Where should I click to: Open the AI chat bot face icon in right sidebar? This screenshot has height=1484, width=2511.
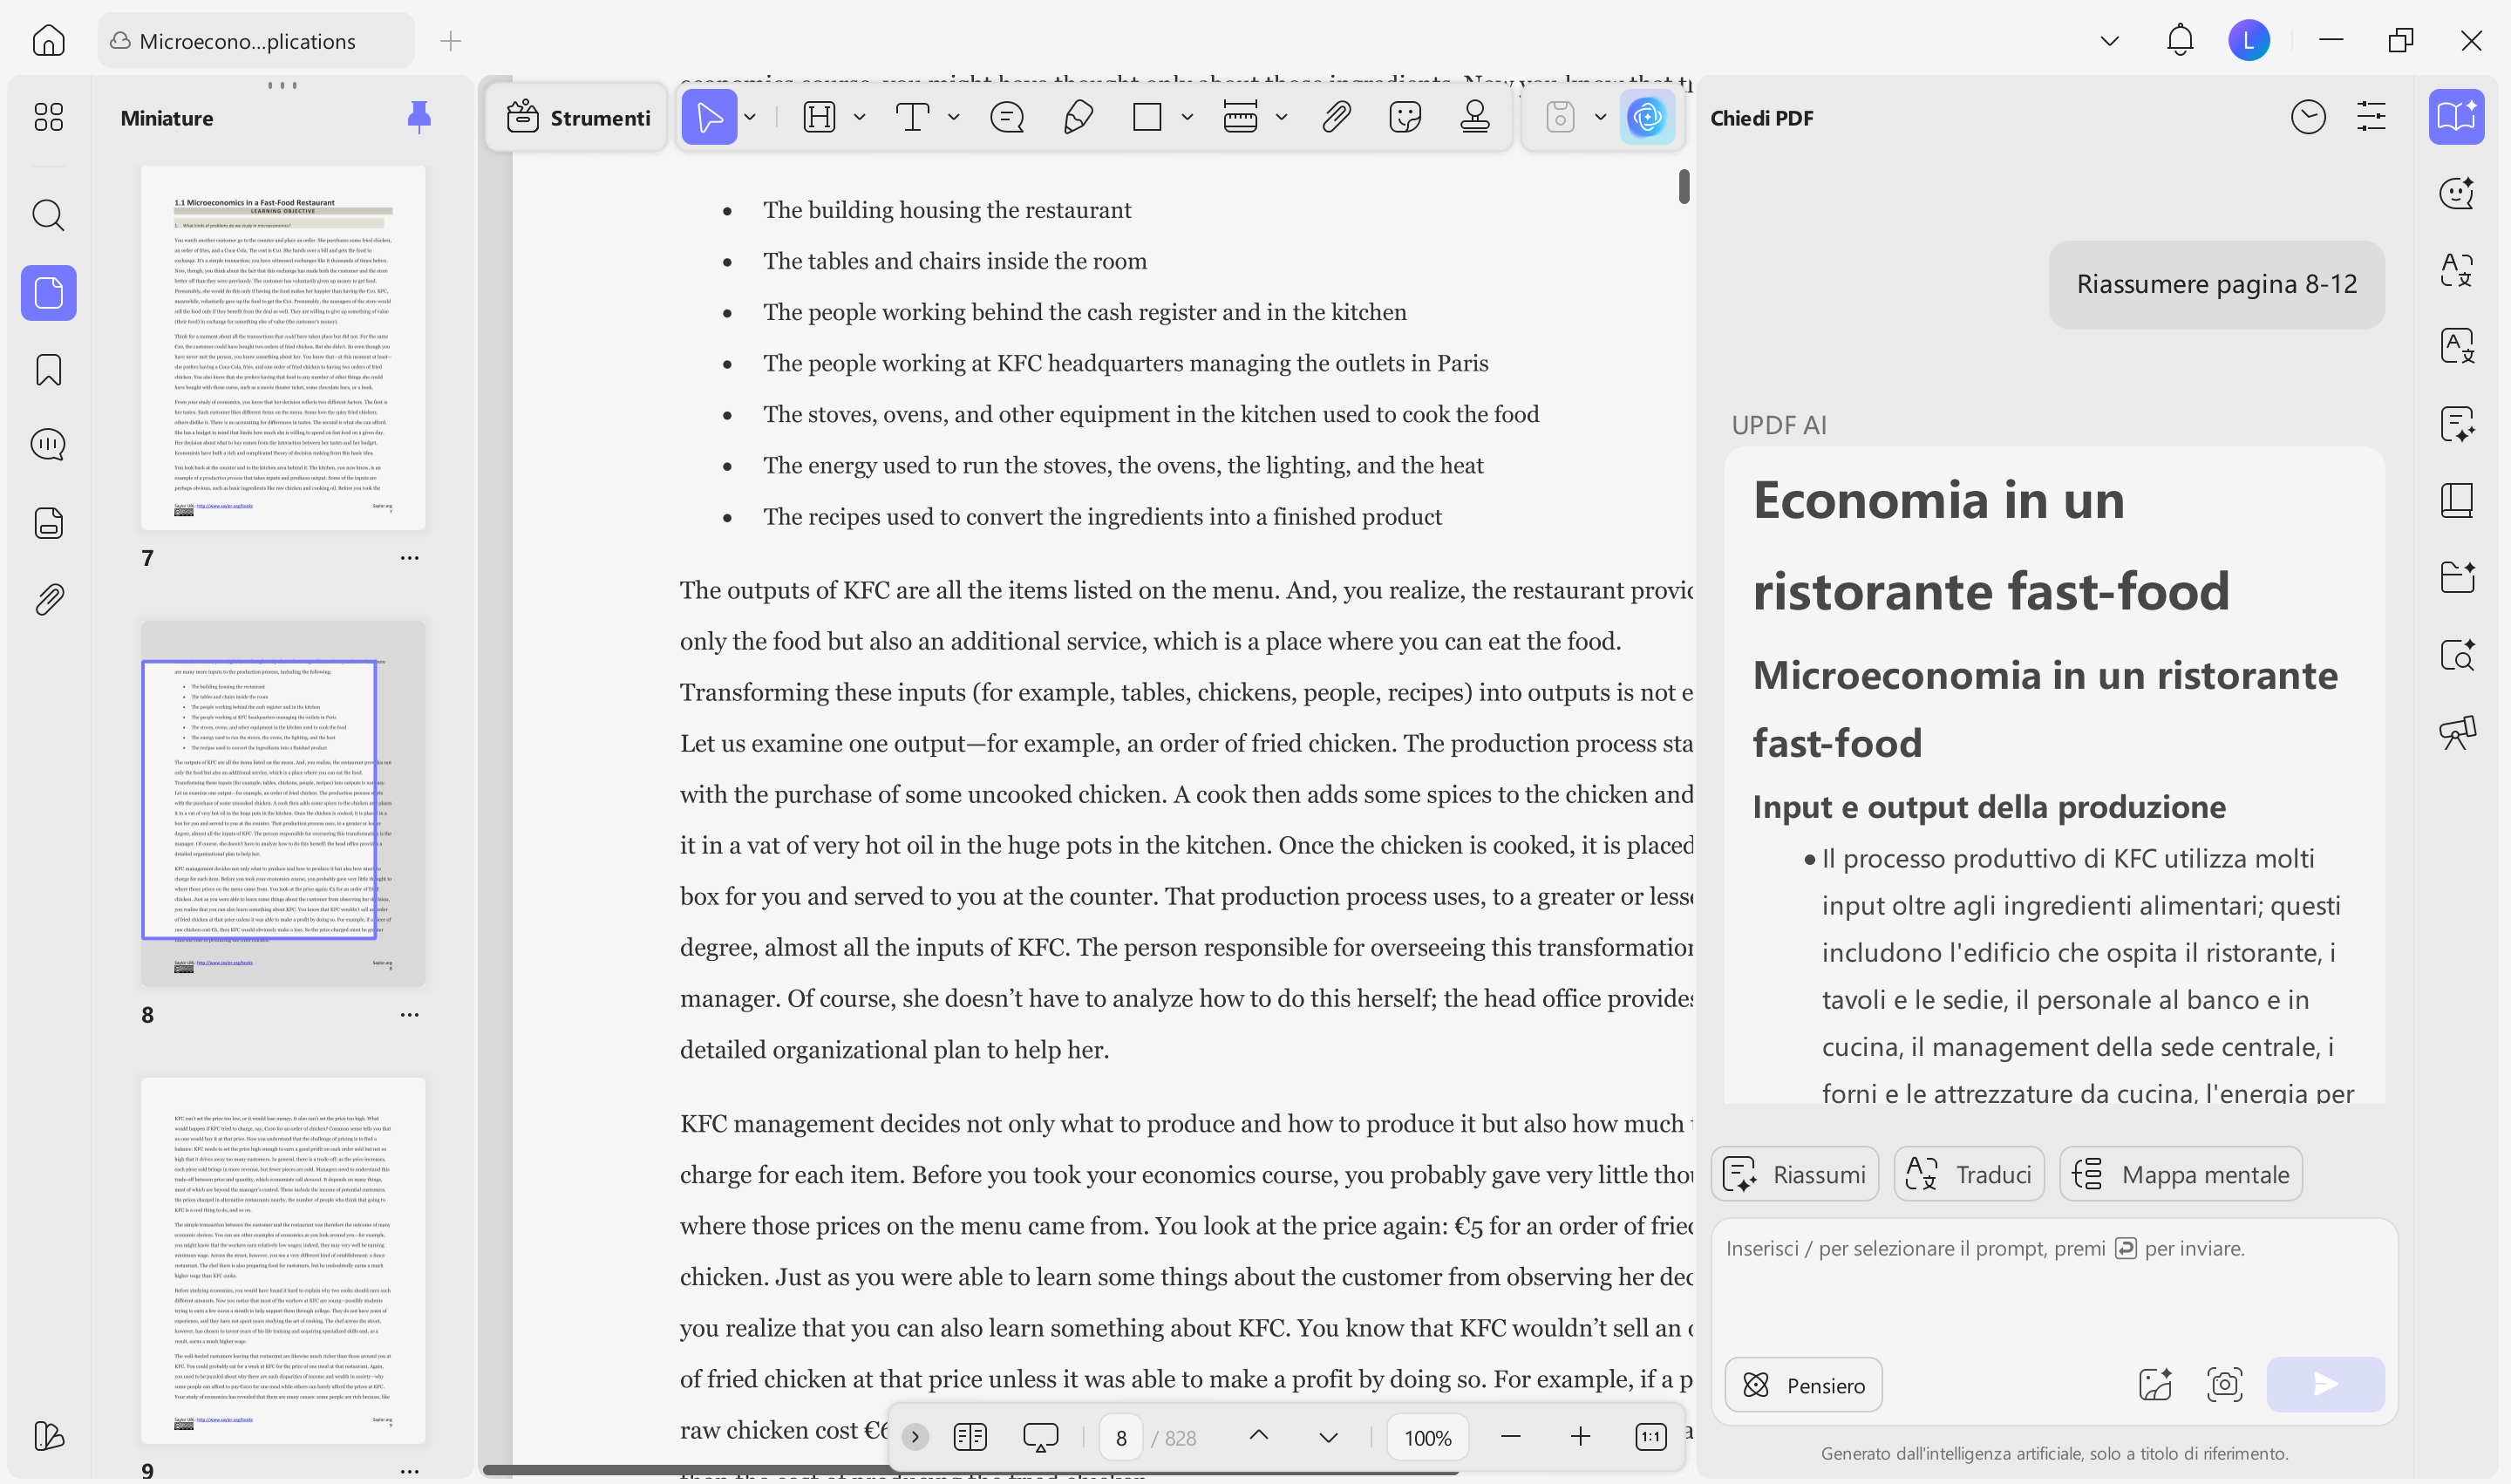pyautogui.click(x=2457, y=193)
